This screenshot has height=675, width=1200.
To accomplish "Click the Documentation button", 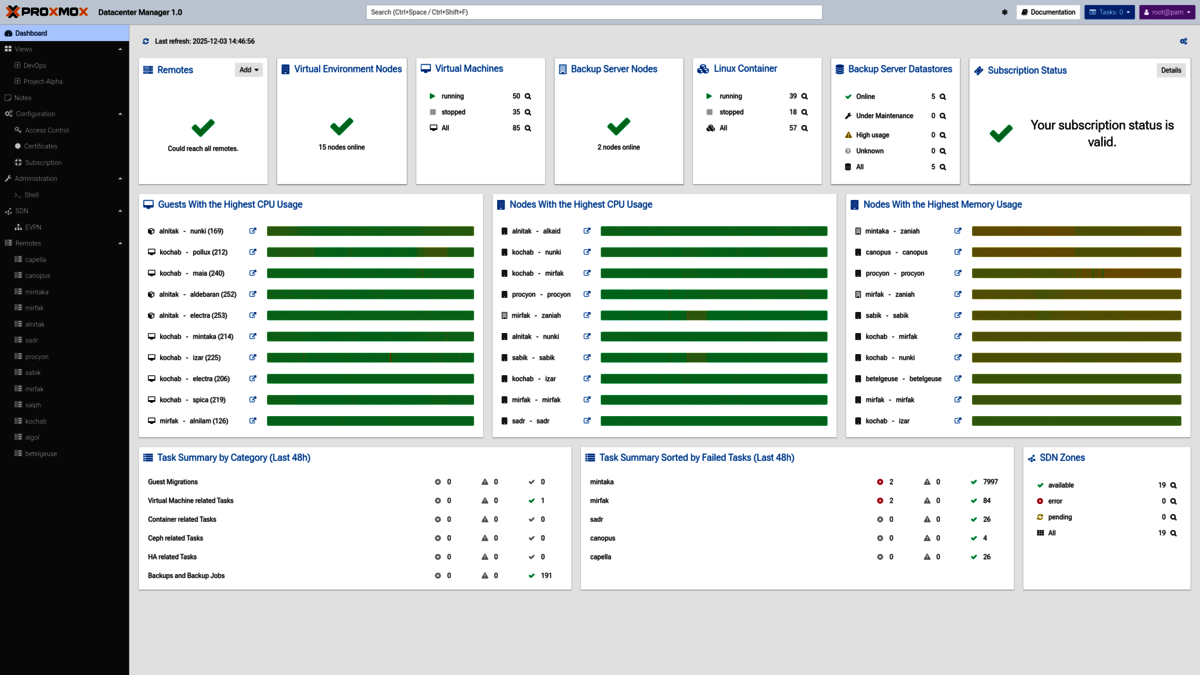I will point(1048,13).
